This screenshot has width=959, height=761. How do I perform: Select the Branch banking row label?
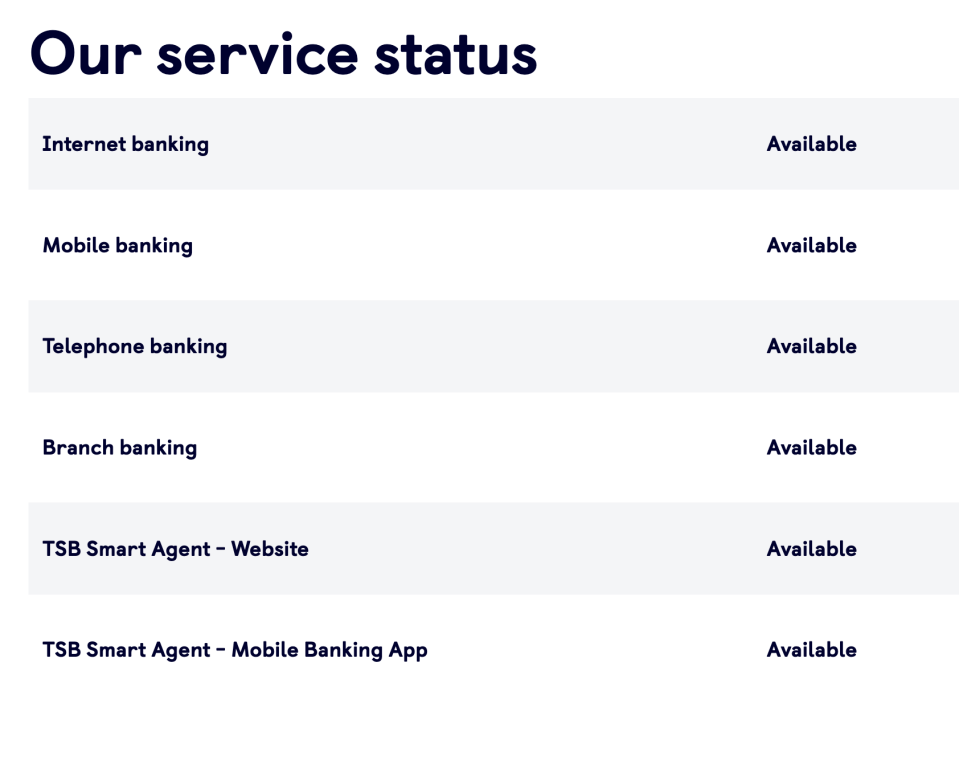[x=120, y=448]
